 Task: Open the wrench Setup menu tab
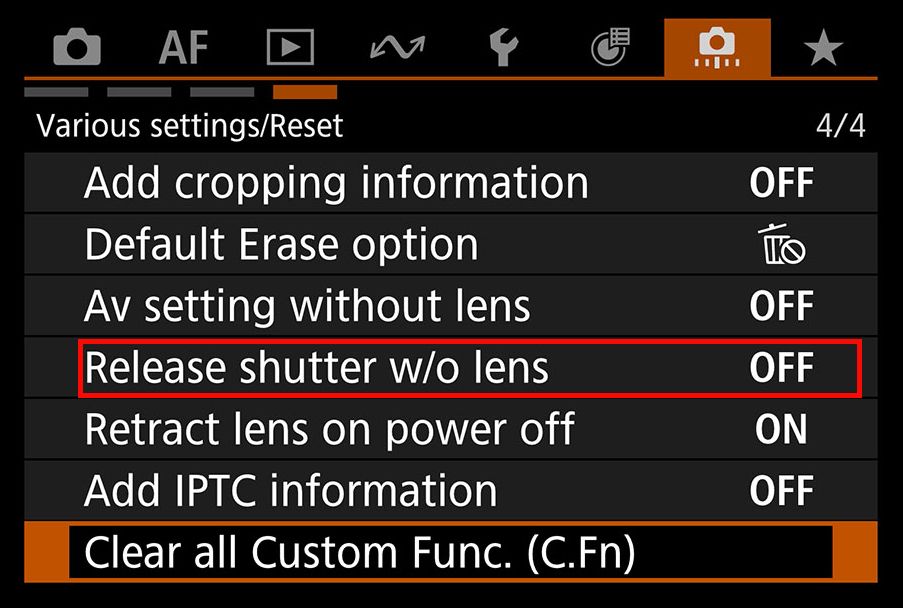(x=504, y=47)
